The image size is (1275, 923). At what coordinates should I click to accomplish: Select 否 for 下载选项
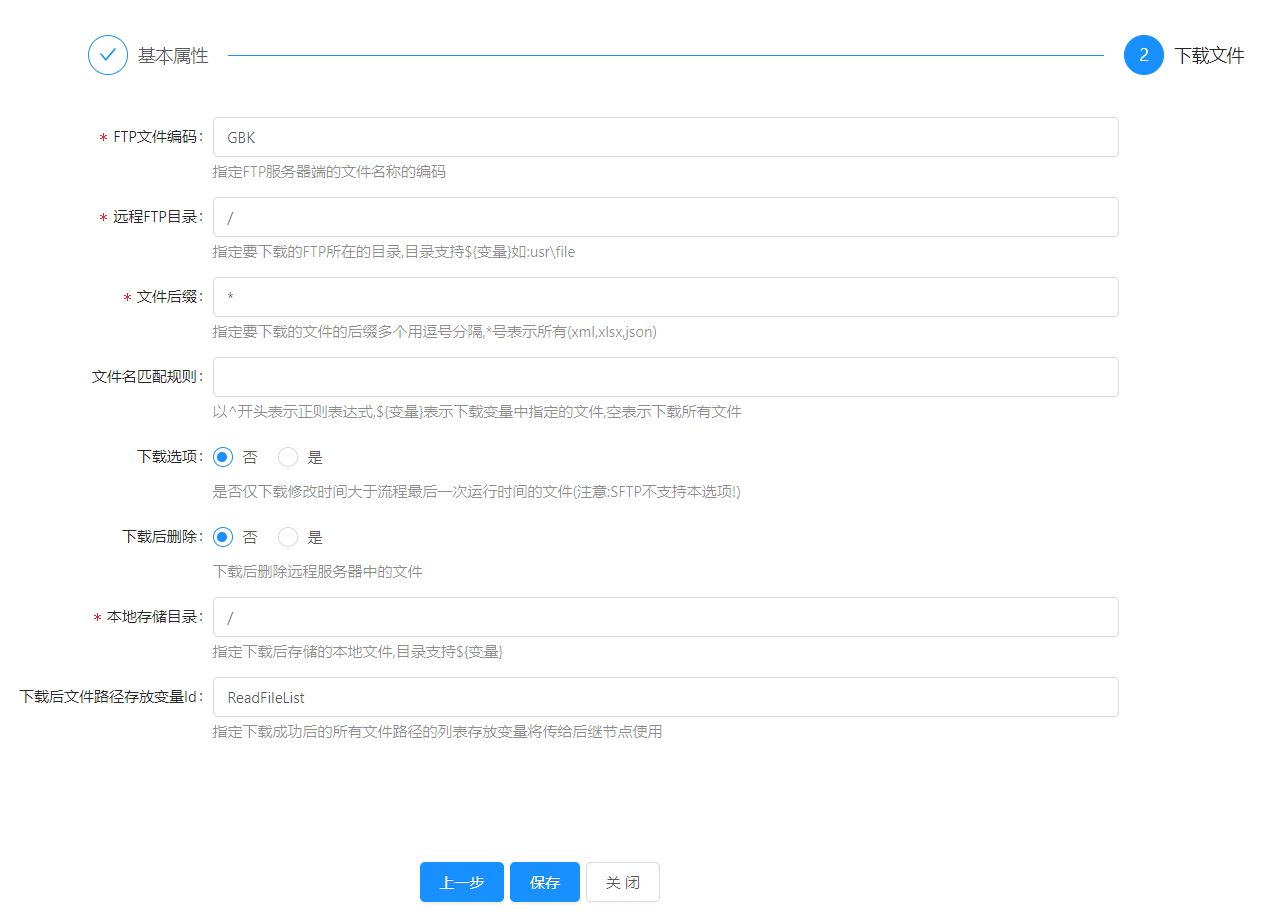click(223, 457)
